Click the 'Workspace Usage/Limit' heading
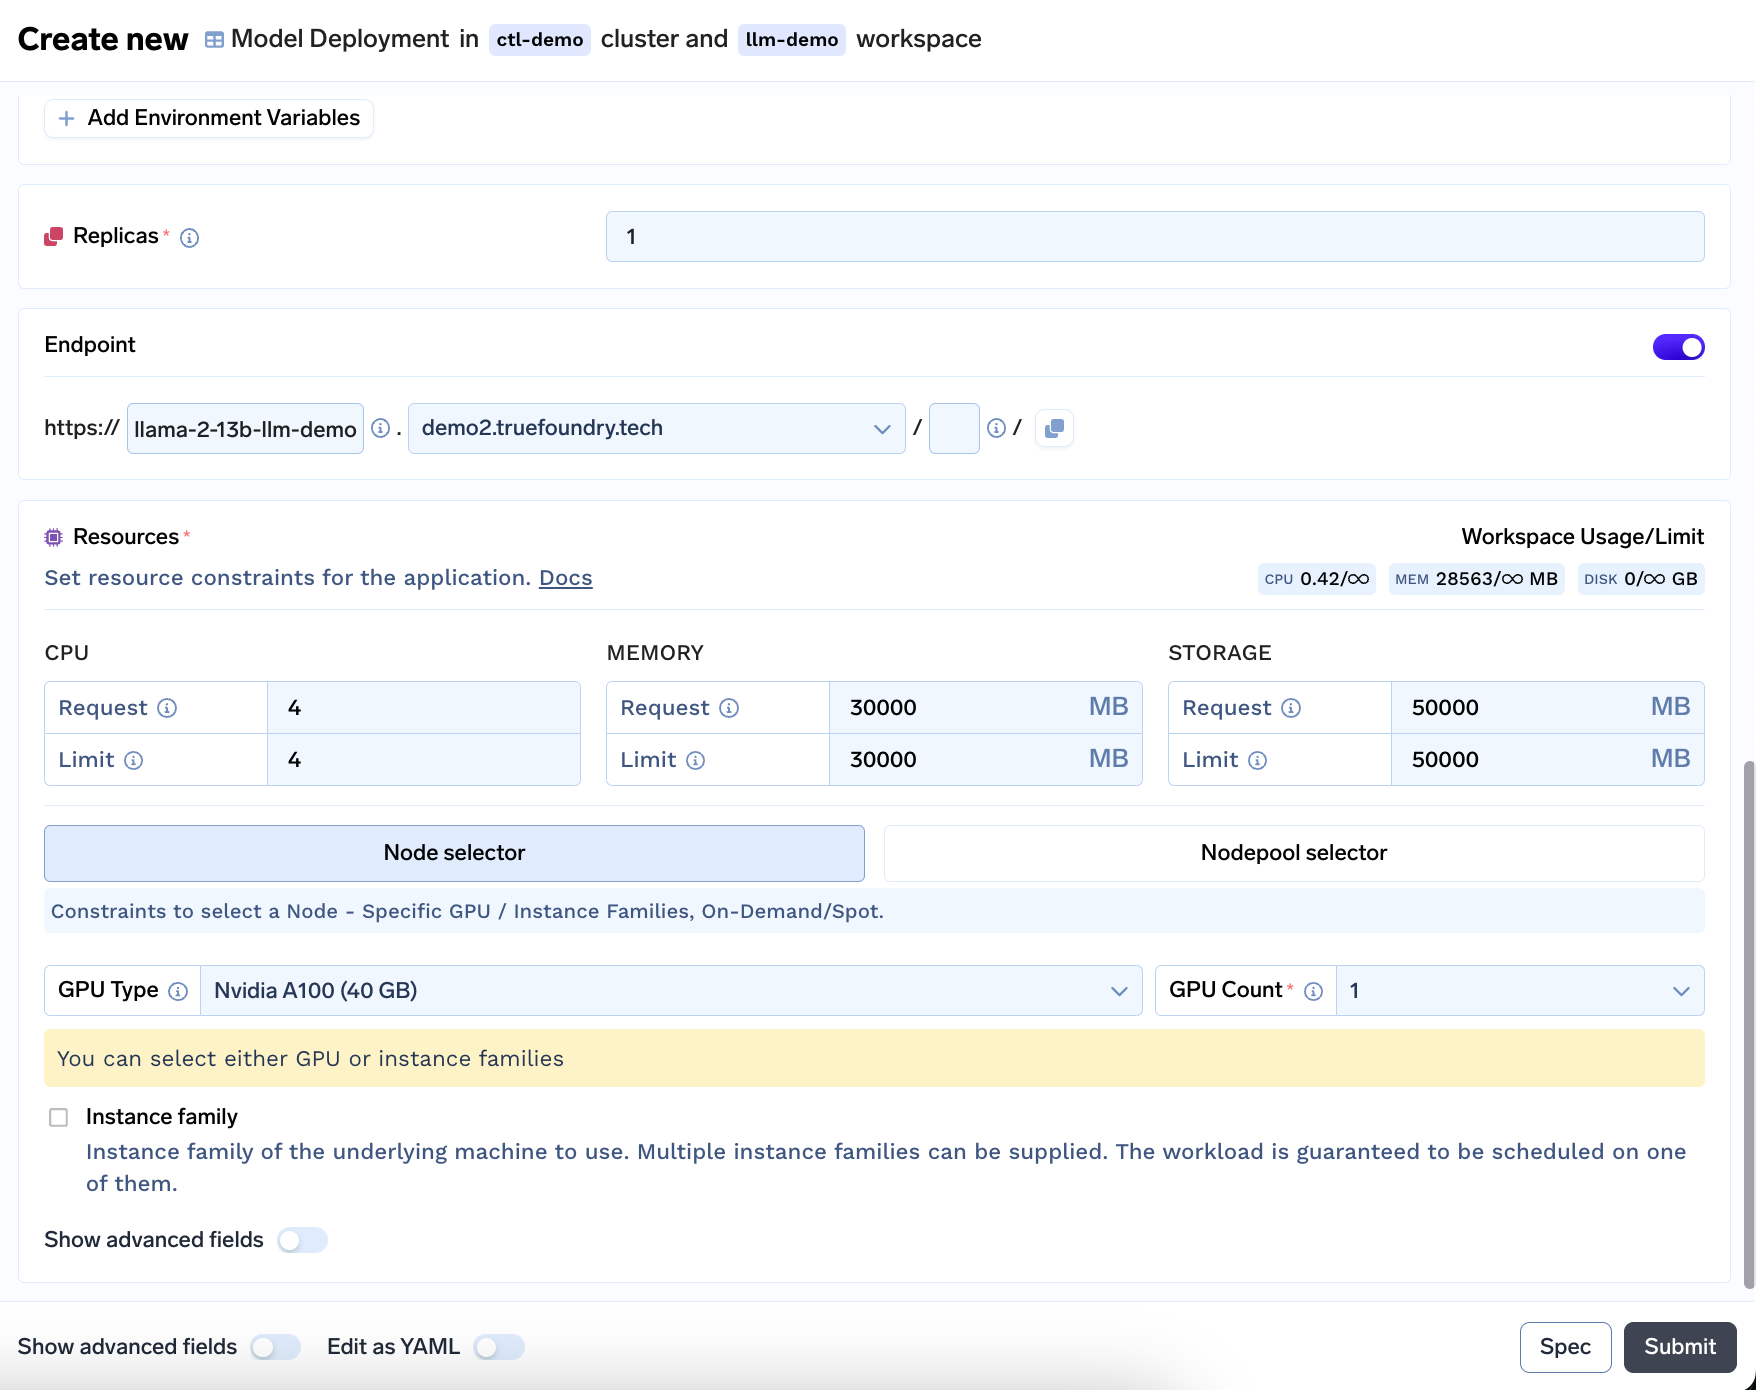The image size is (1756, 1390). pos(1582,537)
